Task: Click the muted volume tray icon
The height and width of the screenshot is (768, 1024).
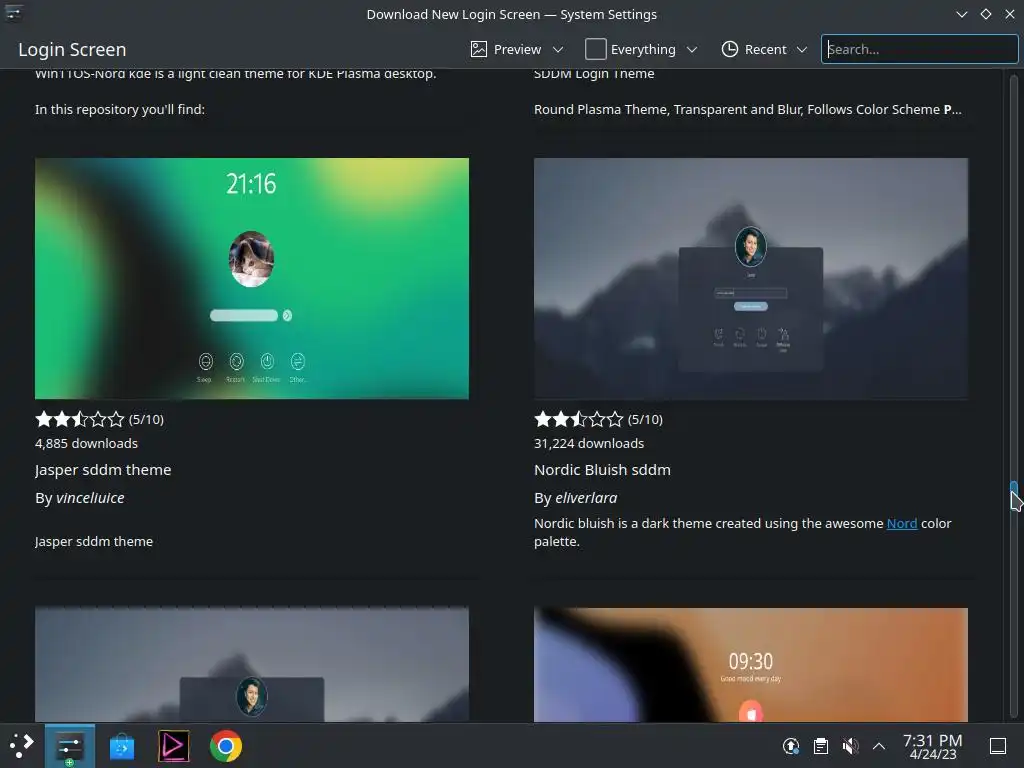Action: point(850,746)
